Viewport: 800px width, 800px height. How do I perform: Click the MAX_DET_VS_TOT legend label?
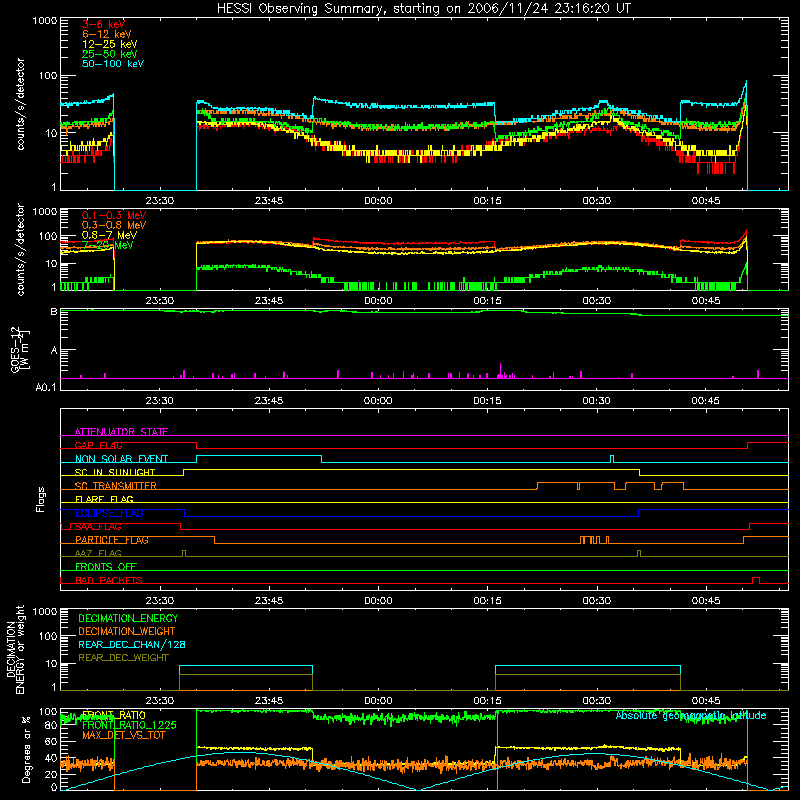123,735
